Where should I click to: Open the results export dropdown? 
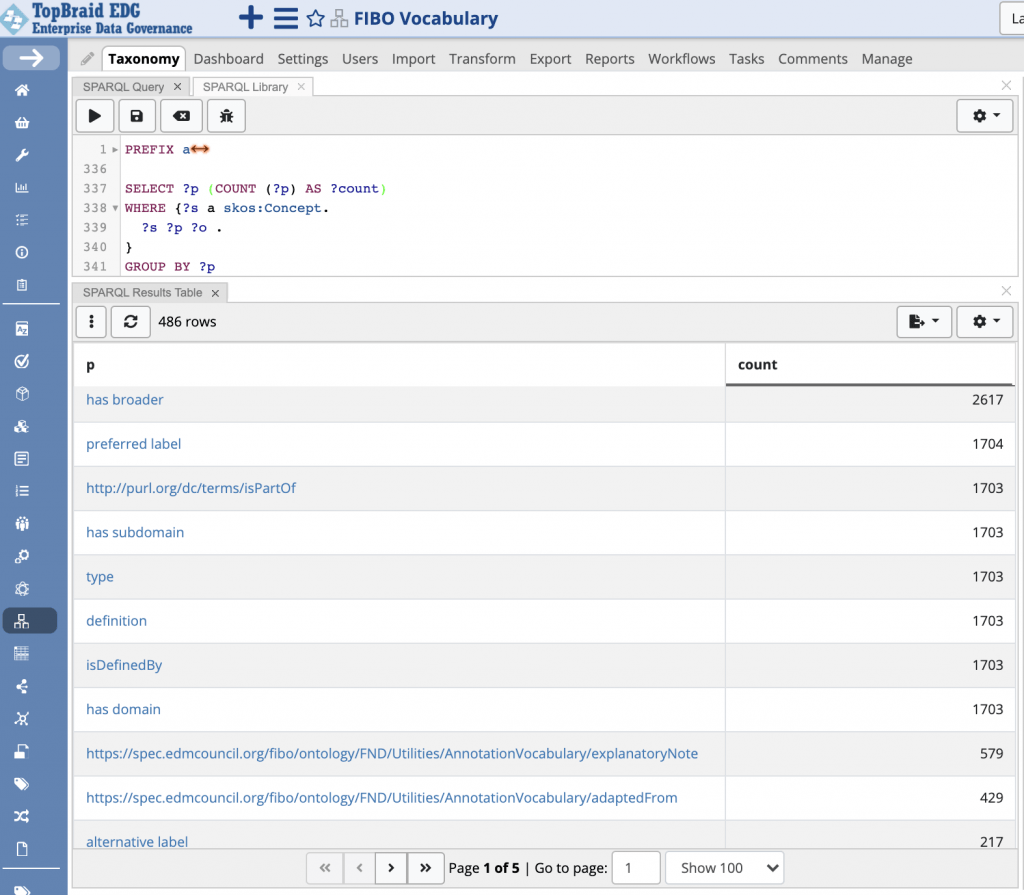924,321
